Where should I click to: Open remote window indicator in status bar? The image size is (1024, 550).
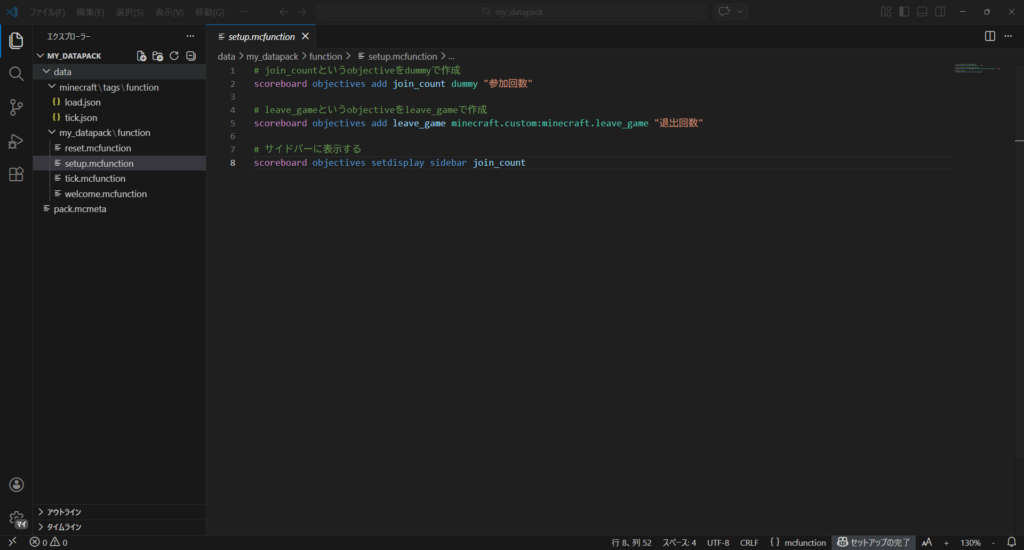(x=12, y=542)
